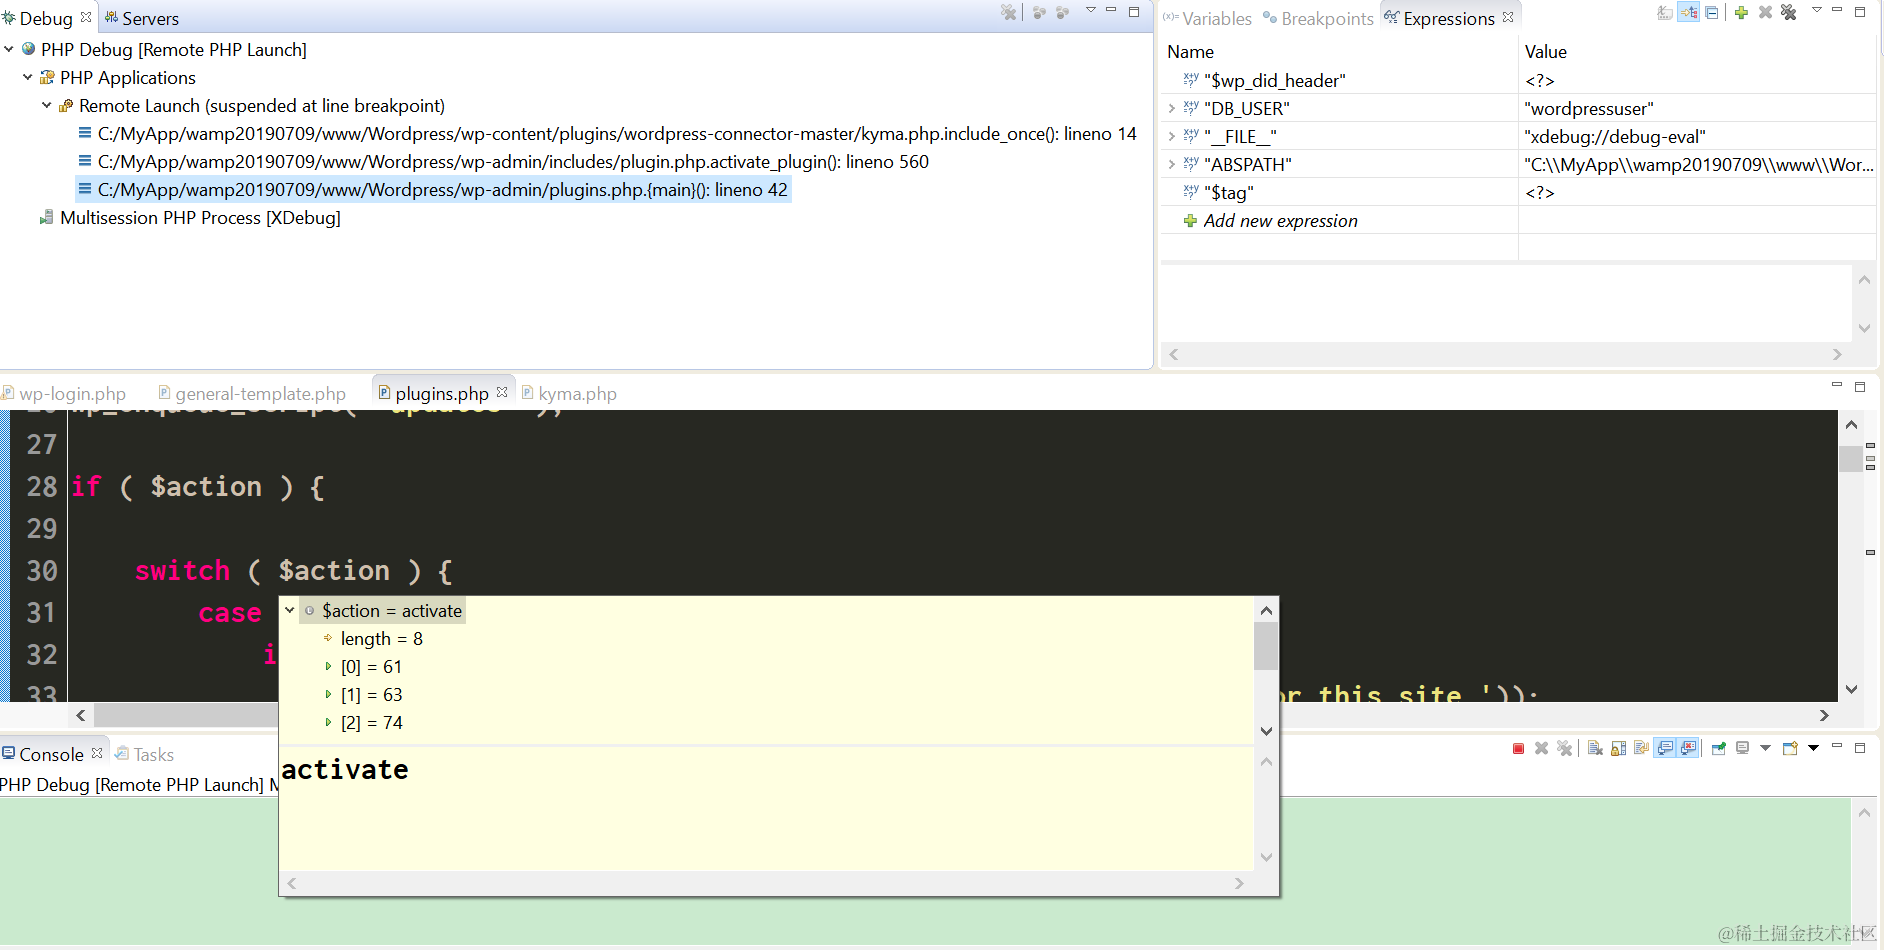Toggle show console on standard error change
This screenshot has width=1884, height=950.
click(x=1689, y=748)
